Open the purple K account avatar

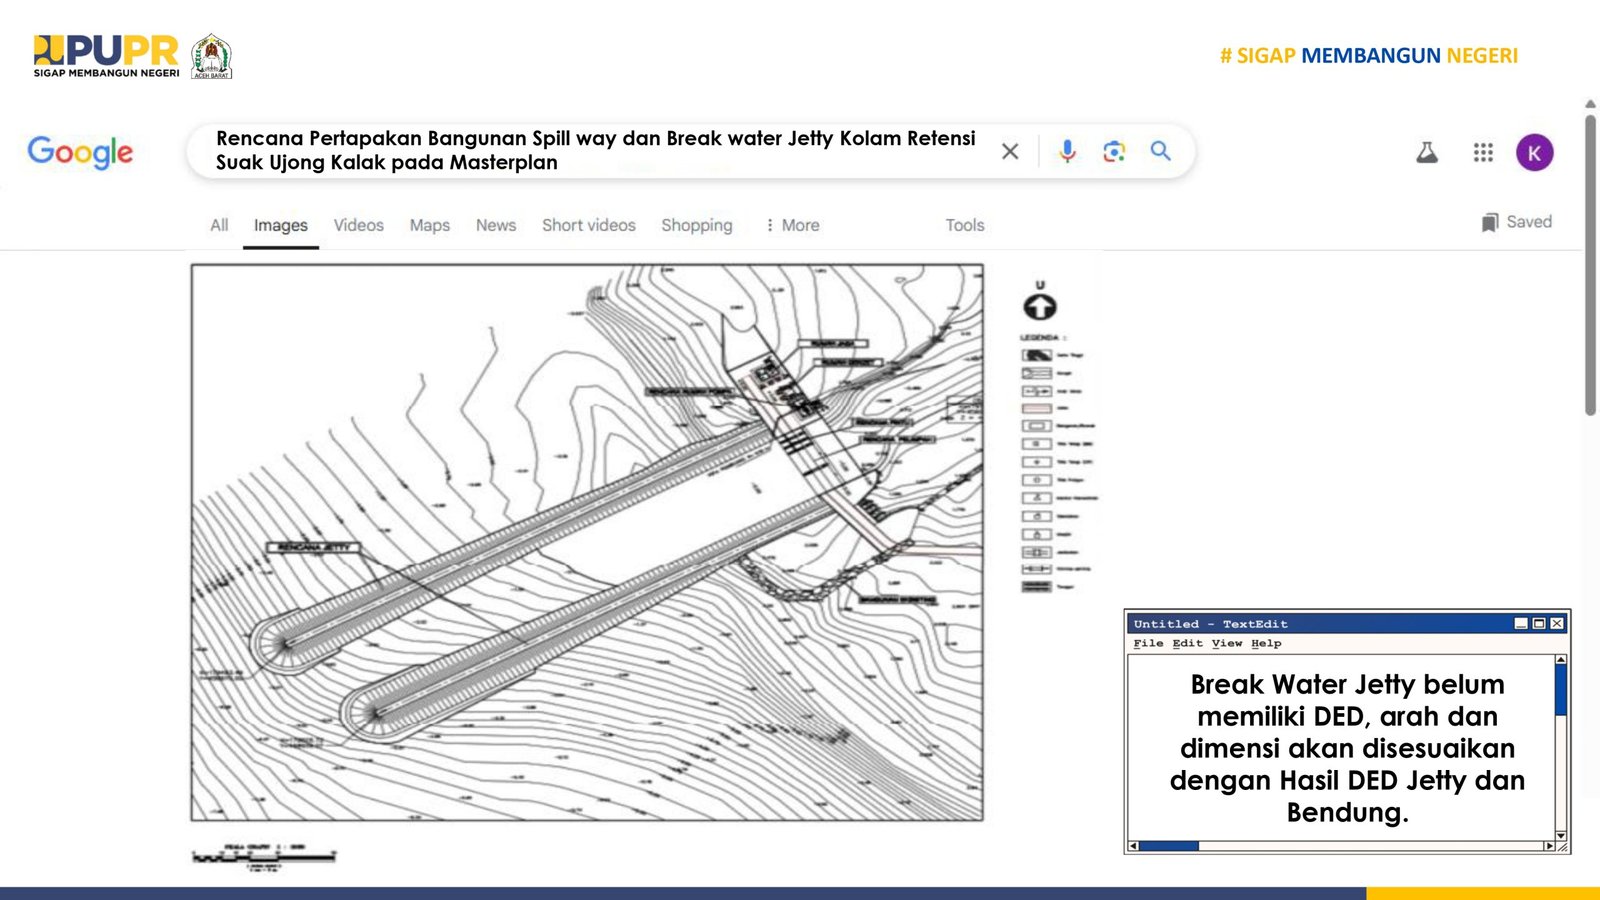(x=1534, y=153)
